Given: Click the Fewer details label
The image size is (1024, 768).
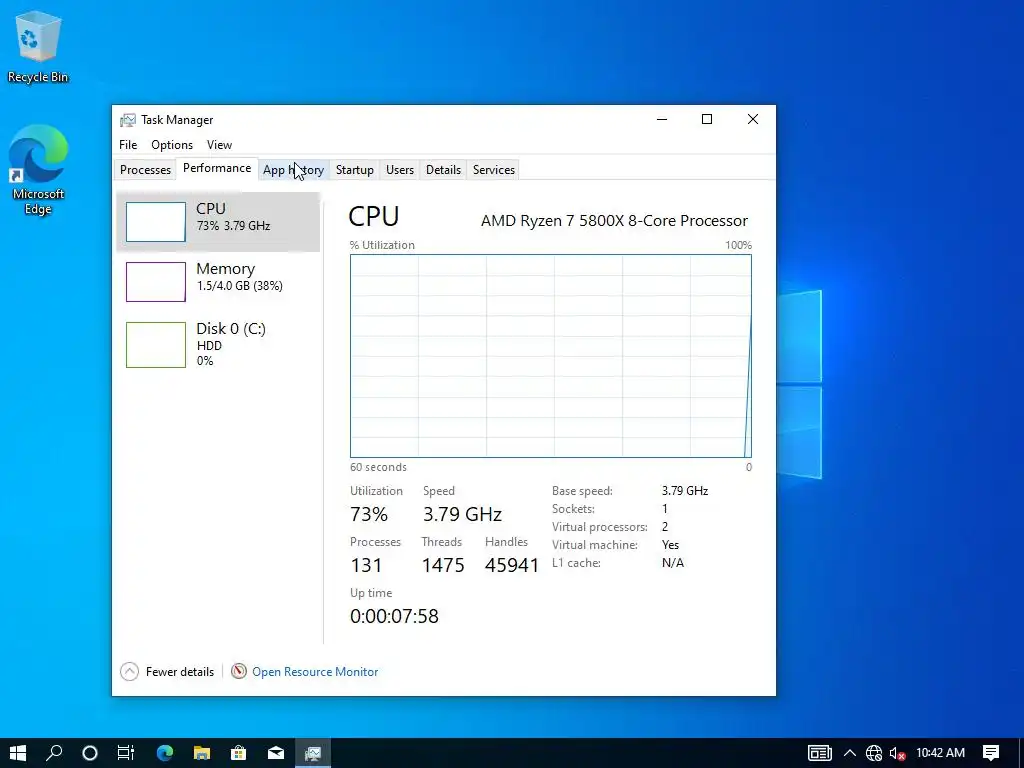Looking at the screenshot, I should click(180, 671).
